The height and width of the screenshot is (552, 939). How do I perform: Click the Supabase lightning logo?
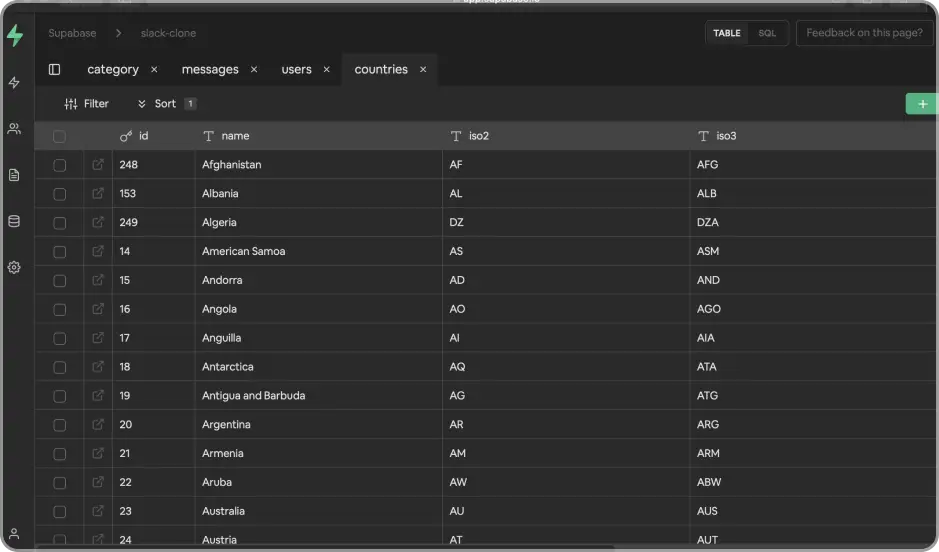tap(15, 35)
